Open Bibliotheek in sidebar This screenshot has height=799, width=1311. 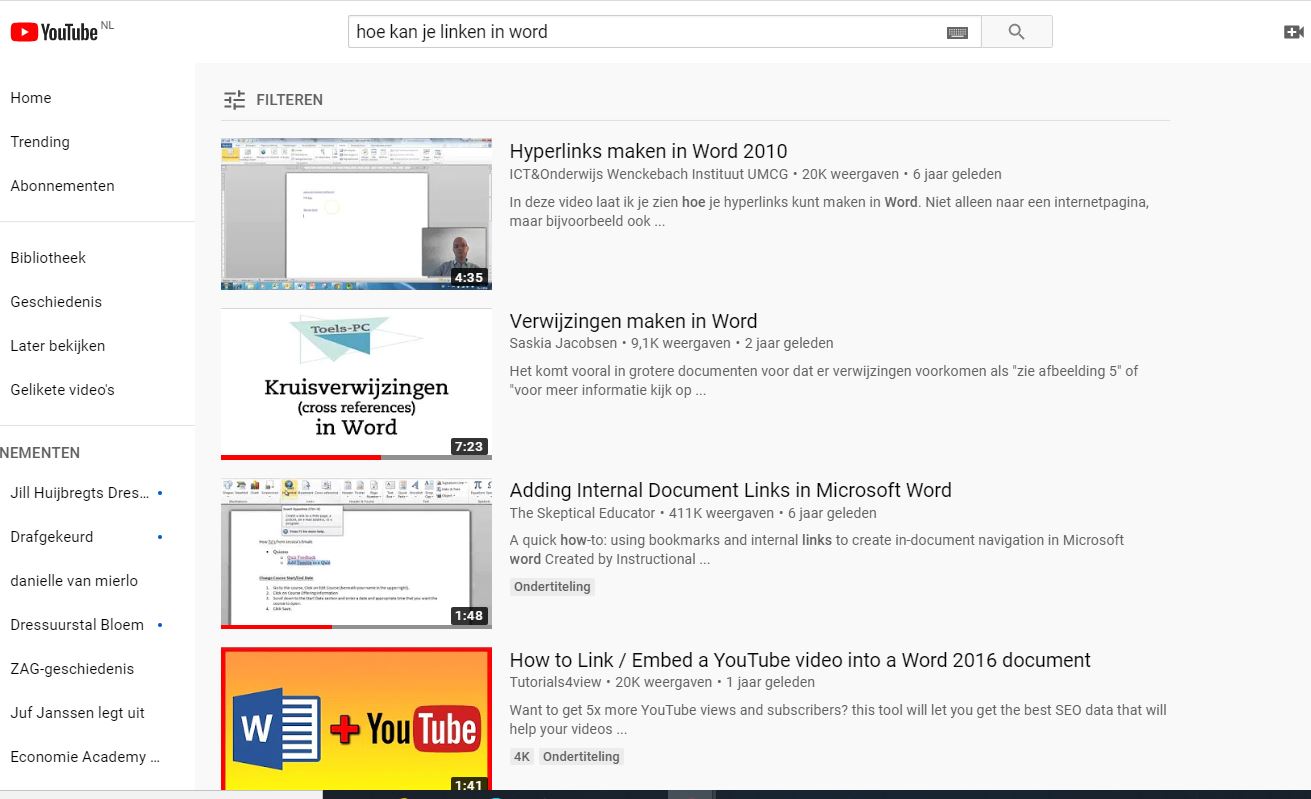(48, 258)
